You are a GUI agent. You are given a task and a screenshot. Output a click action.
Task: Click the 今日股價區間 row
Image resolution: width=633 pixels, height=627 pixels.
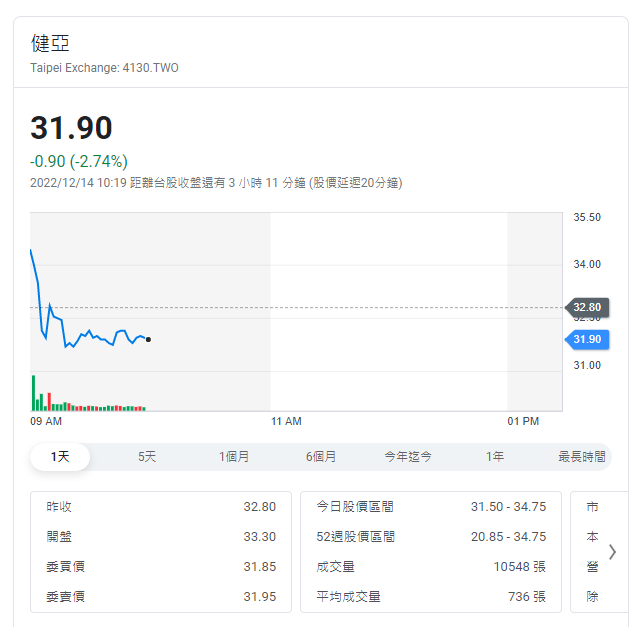coord(430,507)
